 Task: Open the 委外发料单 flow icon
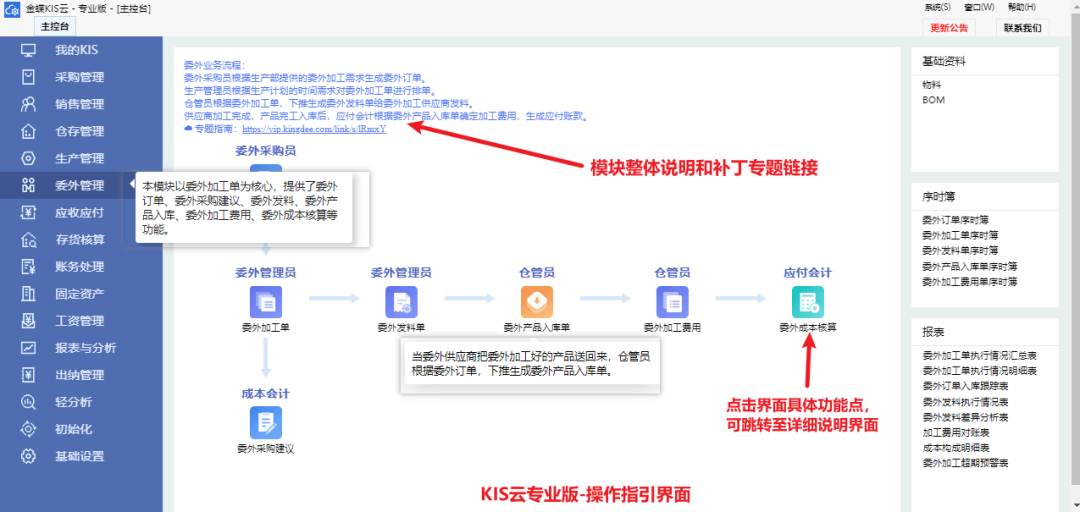coord(401,302)
